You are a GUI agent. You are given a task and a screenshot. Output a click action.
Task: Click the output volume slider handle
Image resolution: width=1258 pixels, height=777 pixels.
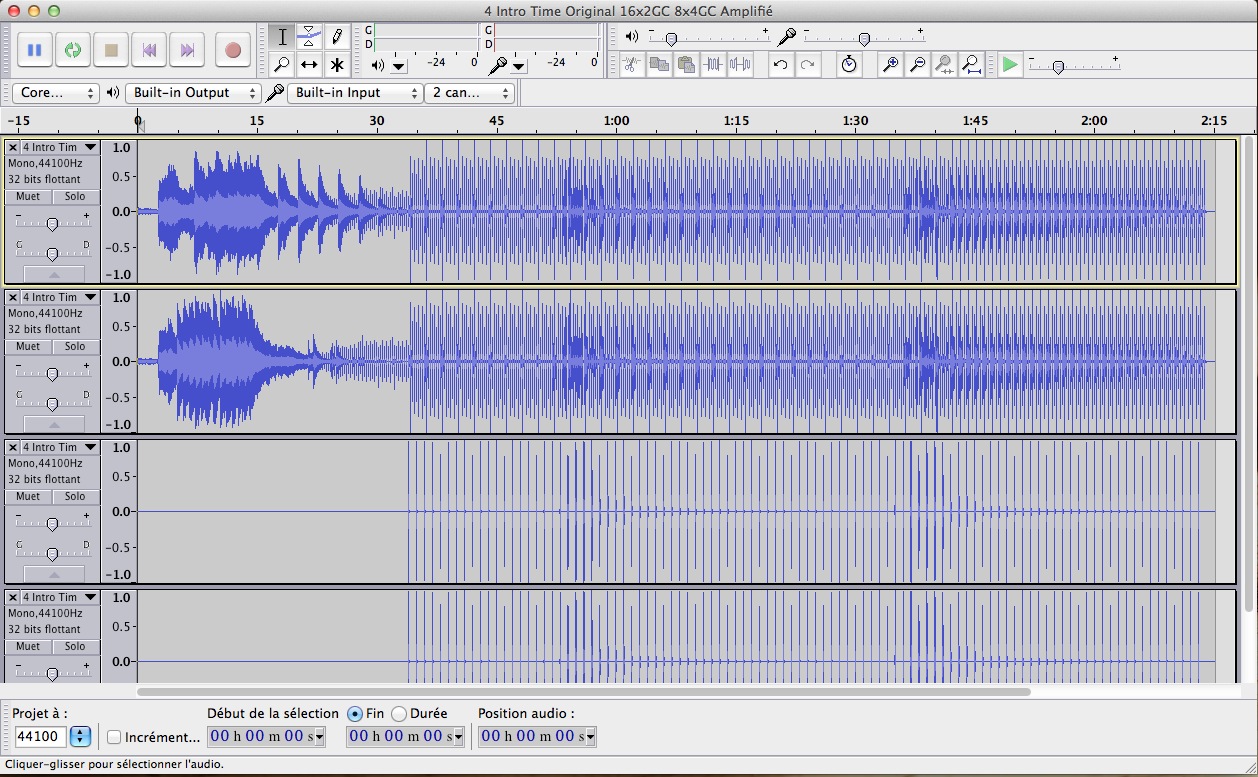(671, 39)
